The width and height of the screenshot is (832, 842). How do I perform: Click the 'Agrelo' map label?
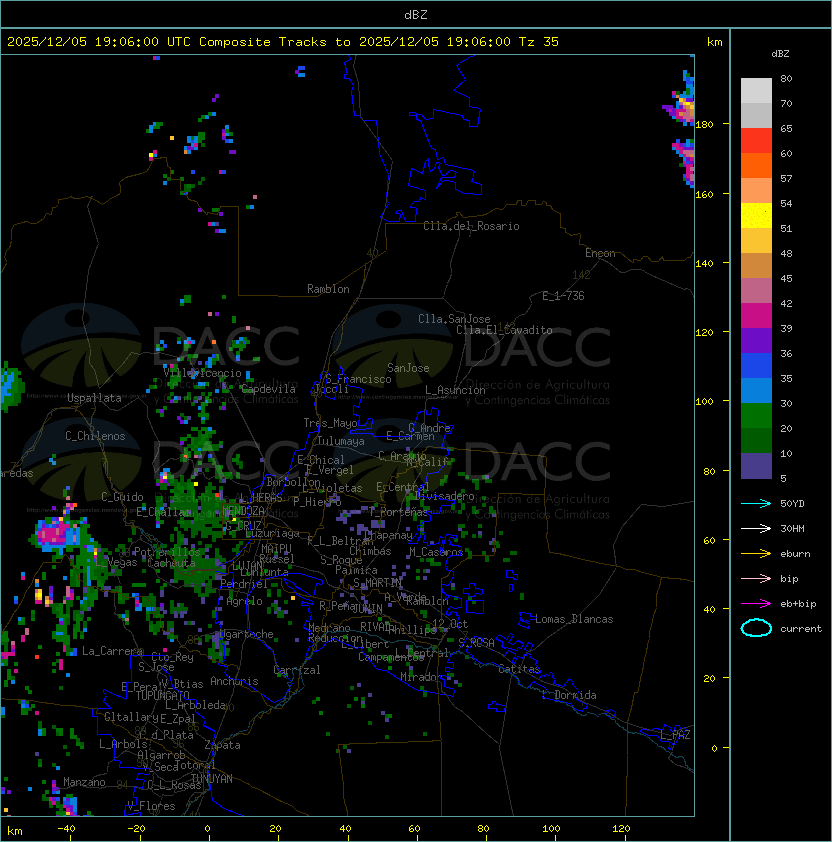tap(244, 601)
